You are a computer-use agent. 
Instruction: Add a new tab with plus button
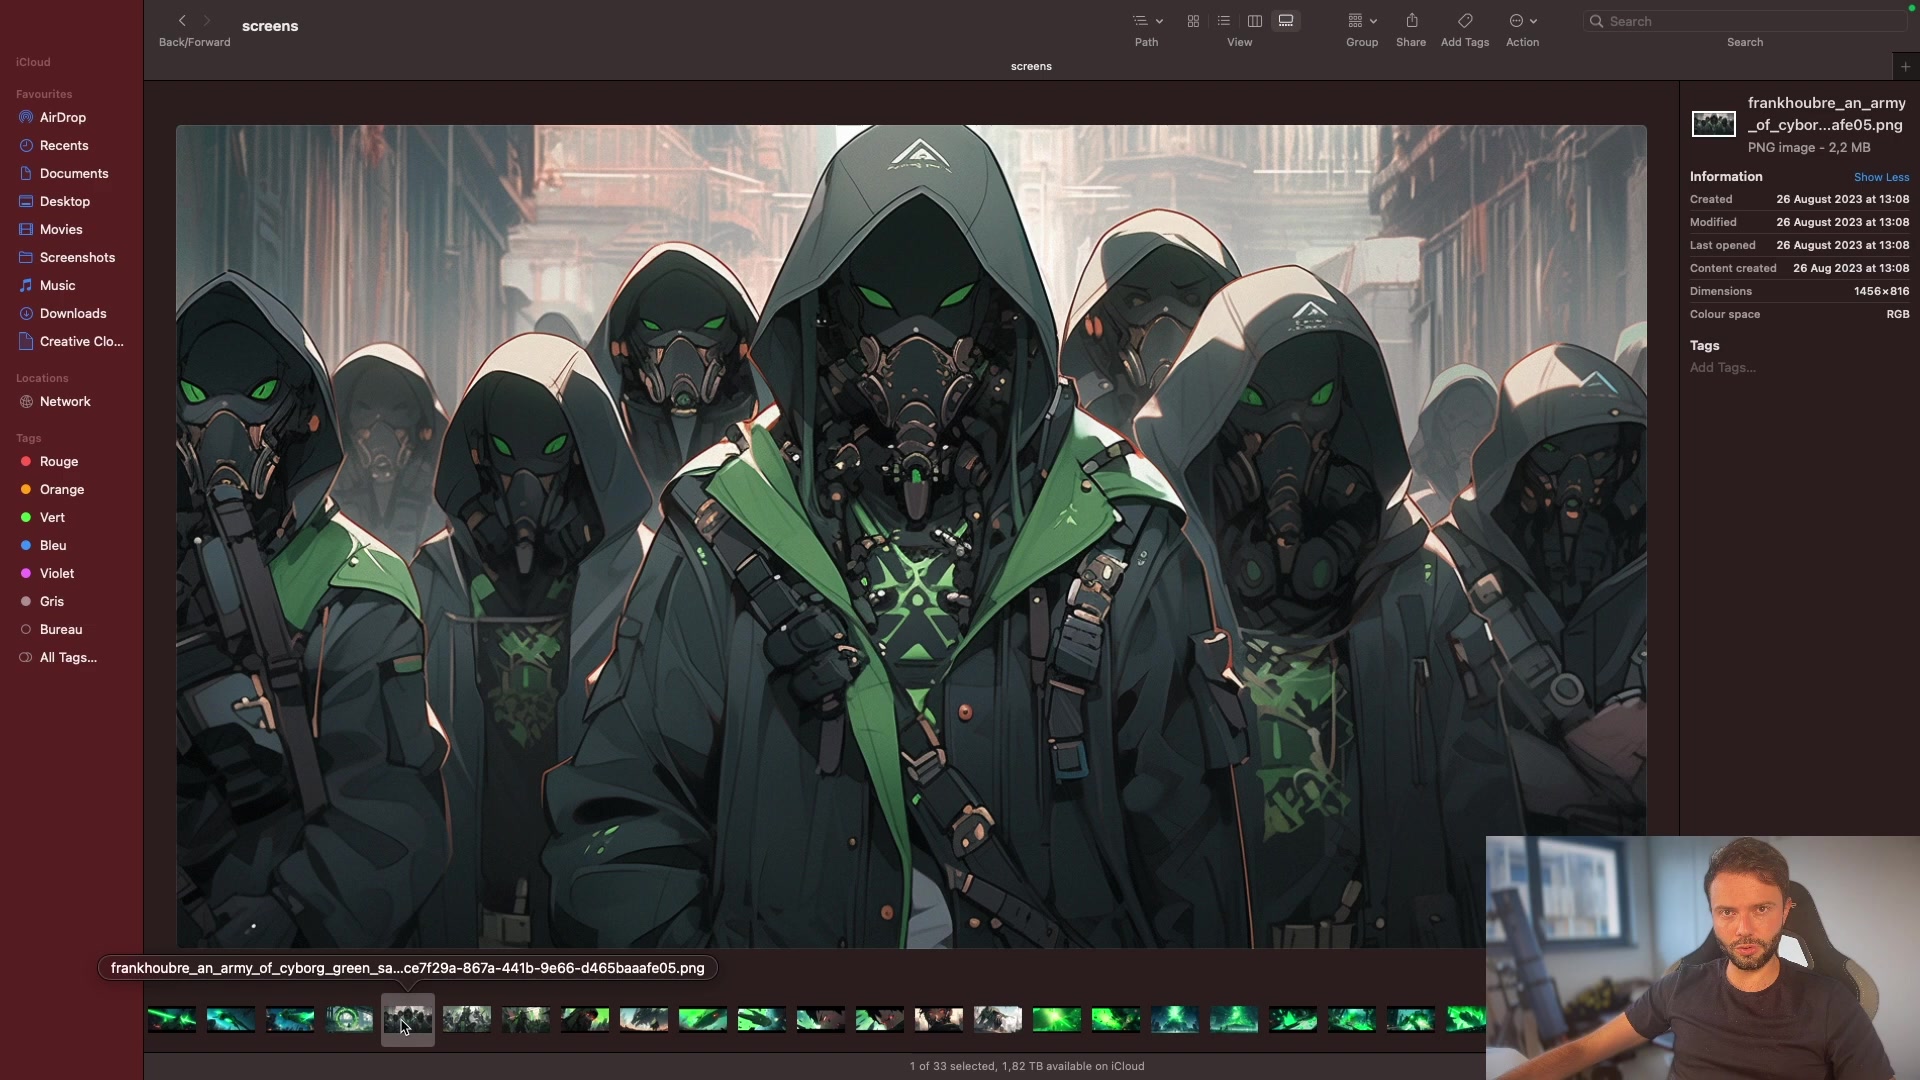[1905, 67]
